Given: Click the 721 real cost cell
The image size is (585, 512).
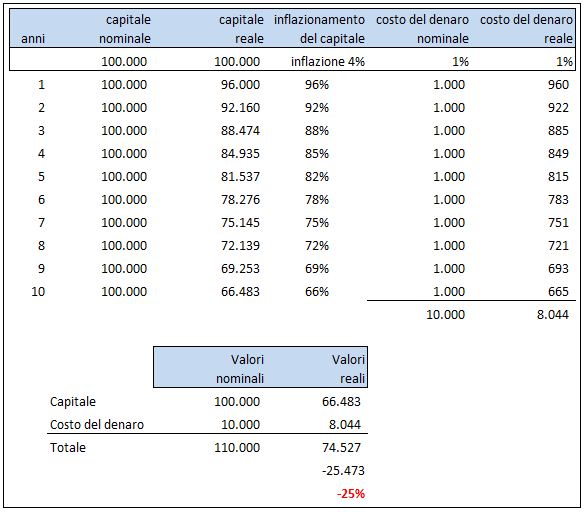Looking at the screenshot, I should coord(558,246).
